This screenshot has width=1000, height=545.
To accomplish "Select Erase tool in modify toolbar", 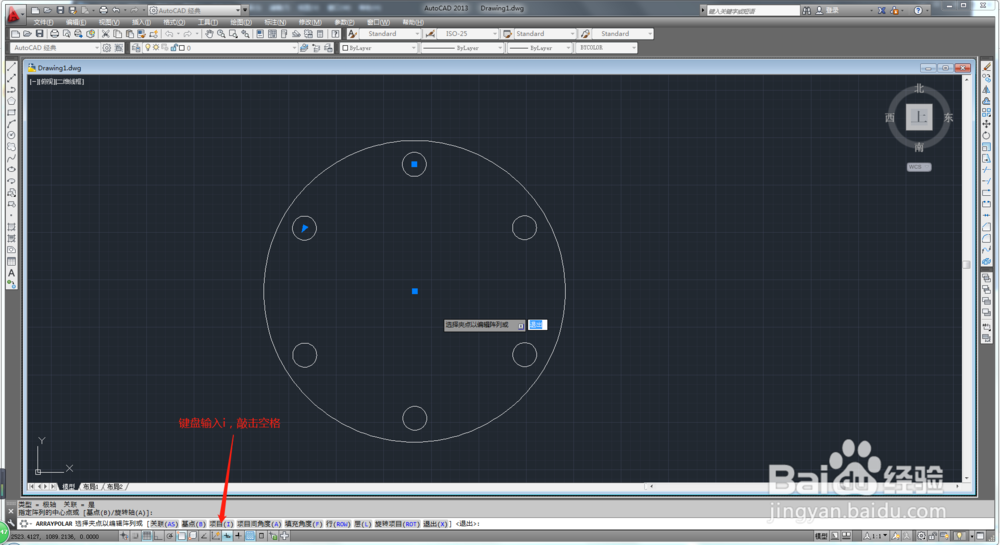I will [987, 66].
